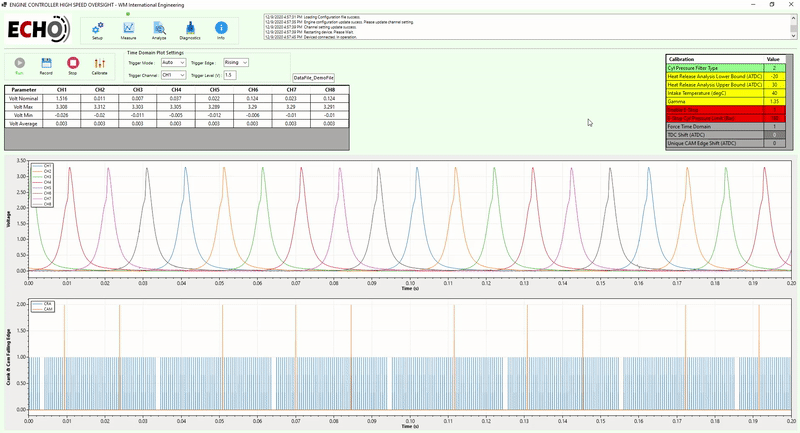The width and height of the screenshot is (800, 433).
Task: Click the Calibration column header
Action: (x=715, y=59)
